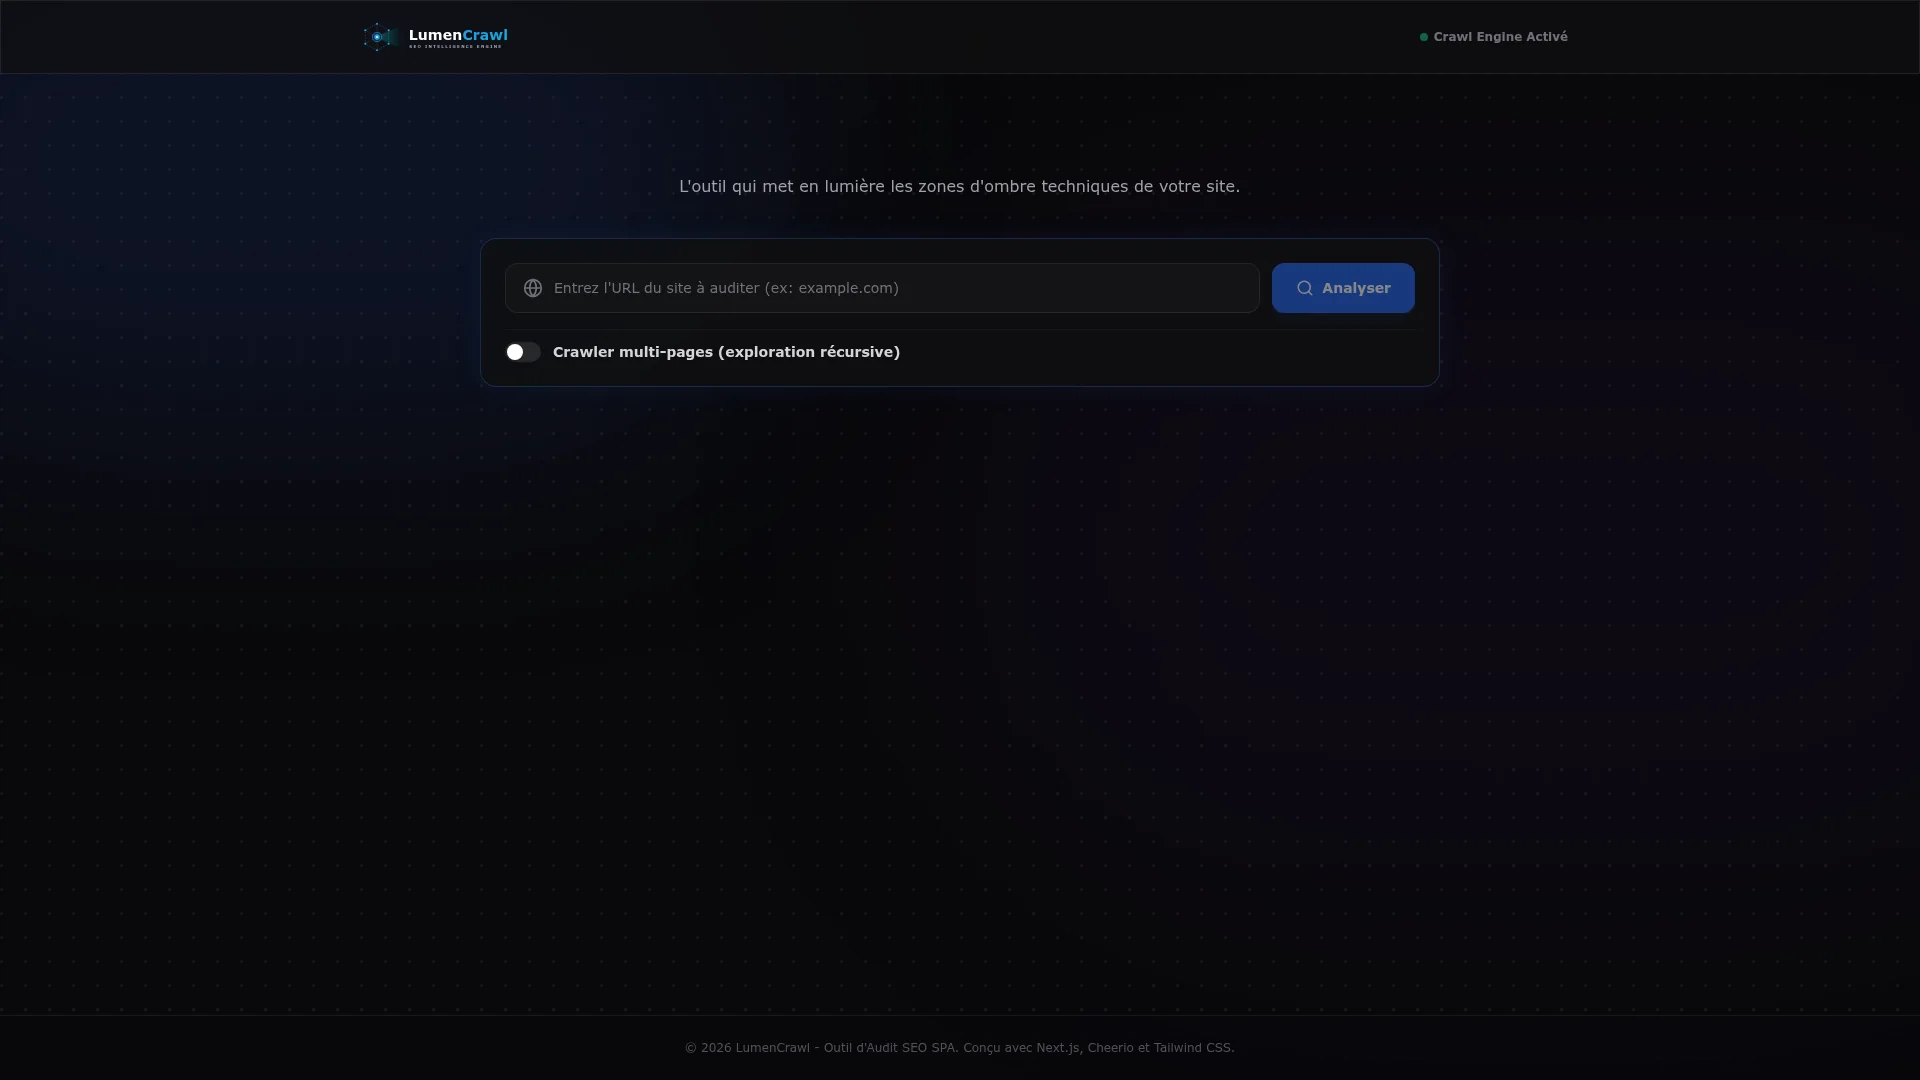This screenshot has height=1080, width=1920.
Task: Enable the multi-pages crawler switch
Action: [523, 352]
